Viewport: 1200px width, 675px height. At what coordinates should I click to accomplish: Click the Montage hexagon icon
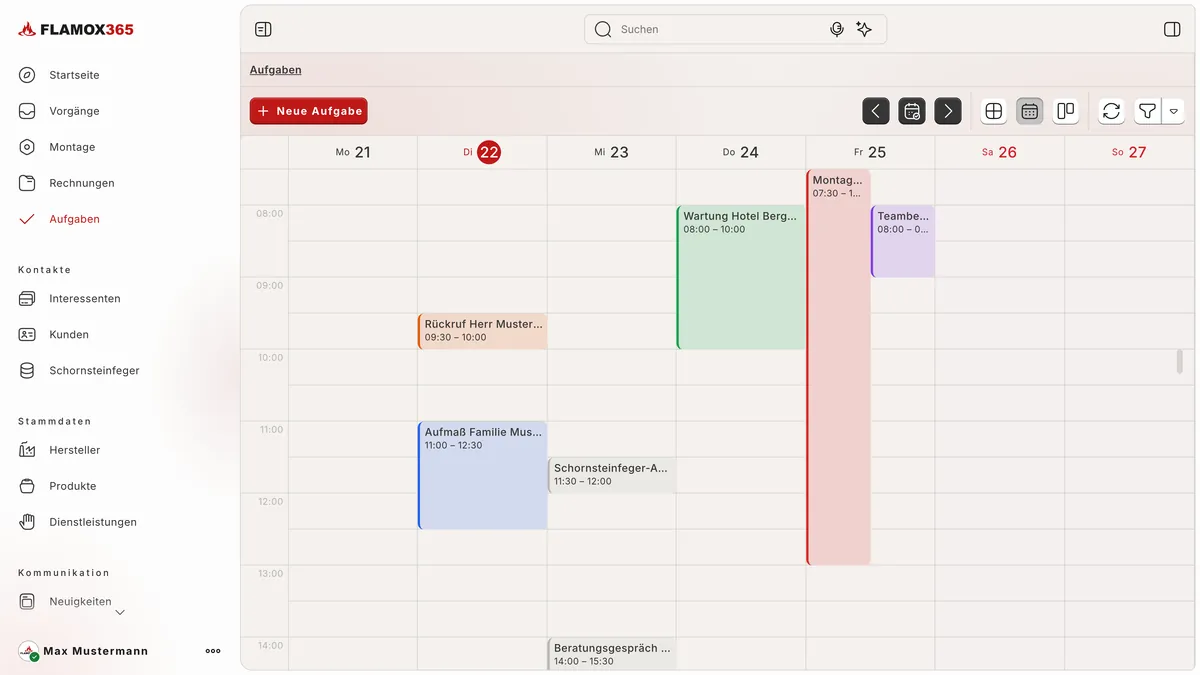[x=27, y=147]
